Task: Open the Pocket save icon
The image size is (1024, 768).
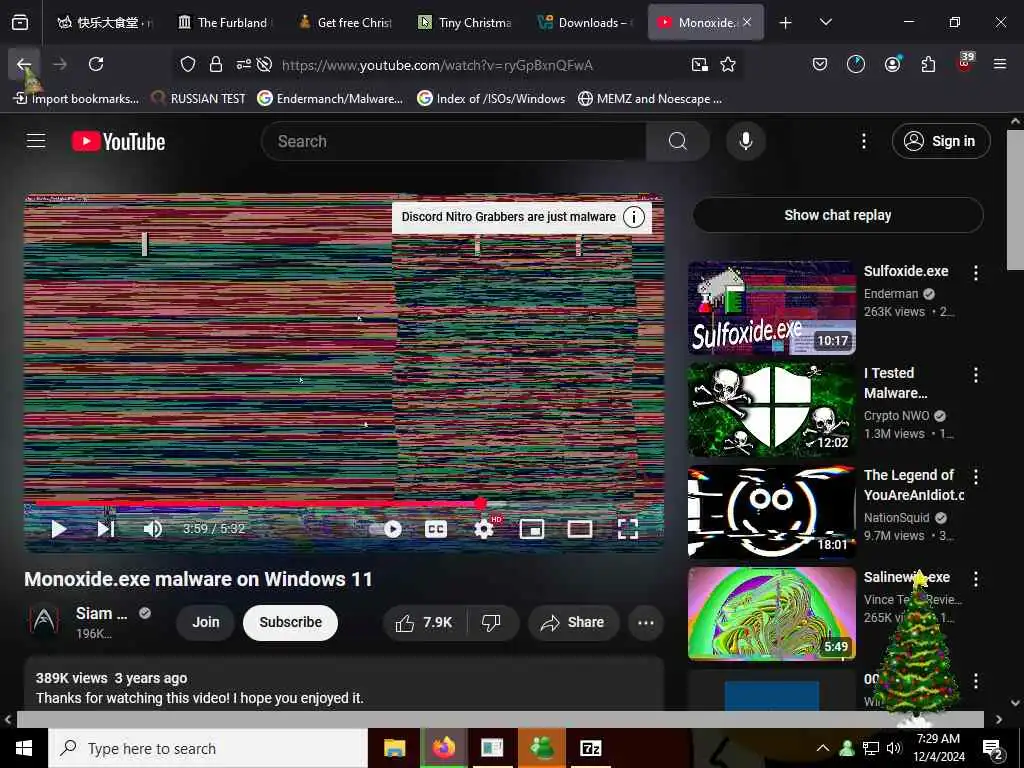Action: coord(820,64)
